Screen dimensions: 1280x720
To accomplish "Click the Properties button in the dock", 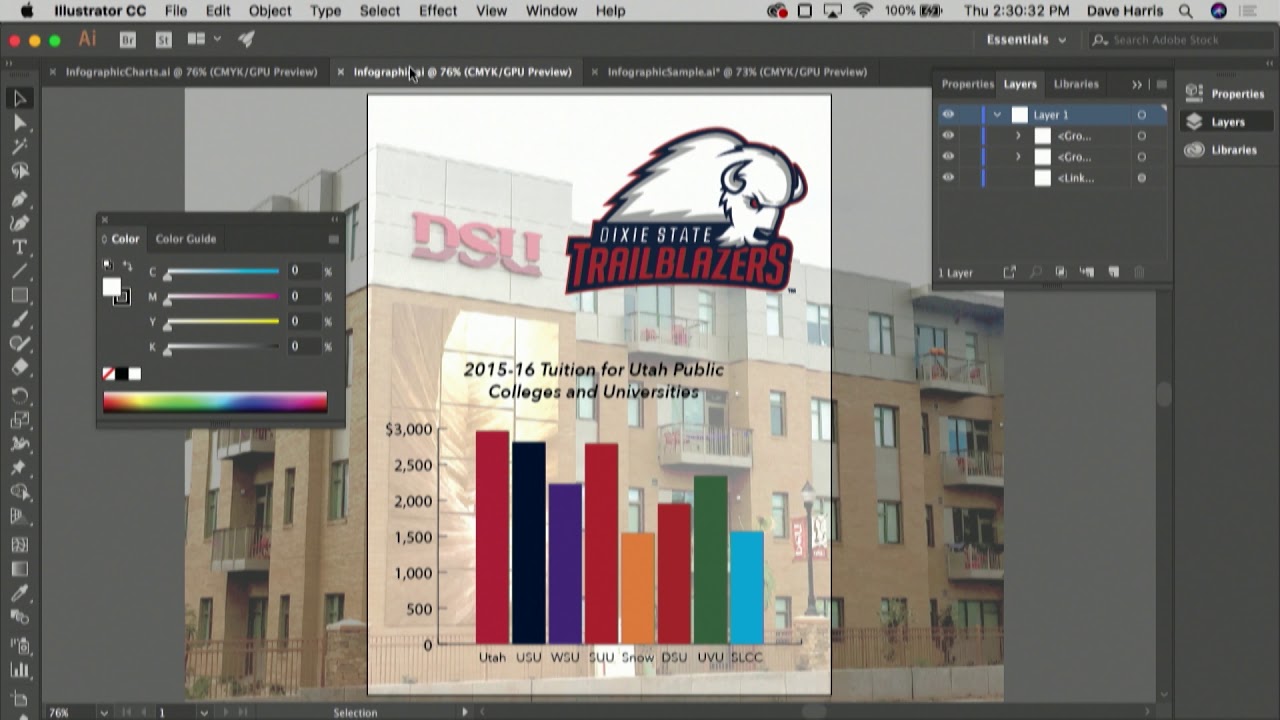I will [x=1225, y=94].
